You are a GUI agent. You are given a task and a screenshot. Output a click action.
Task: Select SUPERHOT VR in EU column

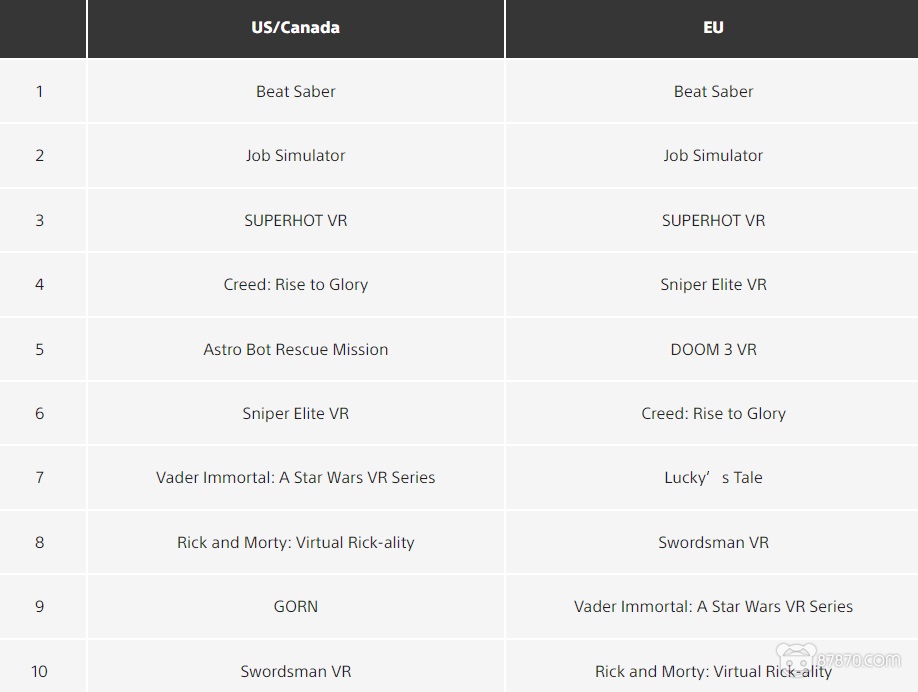click(x=713, y=220)
